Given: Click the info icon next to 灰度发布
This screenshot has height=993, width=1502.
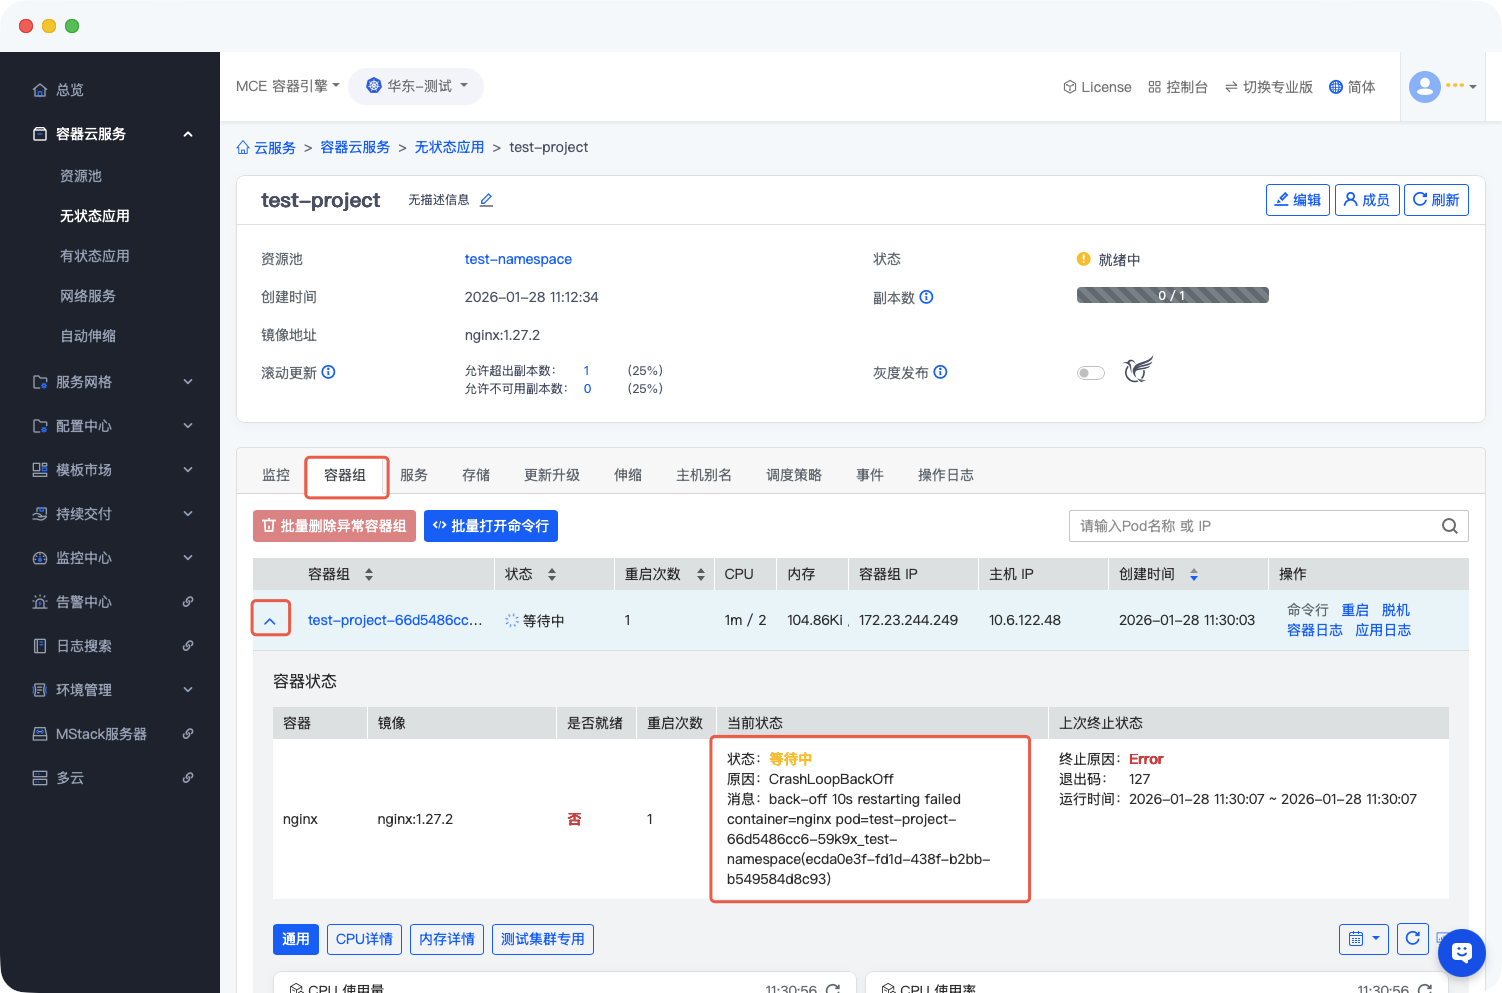Looking at the screenshot, I should tap(940, 372).
